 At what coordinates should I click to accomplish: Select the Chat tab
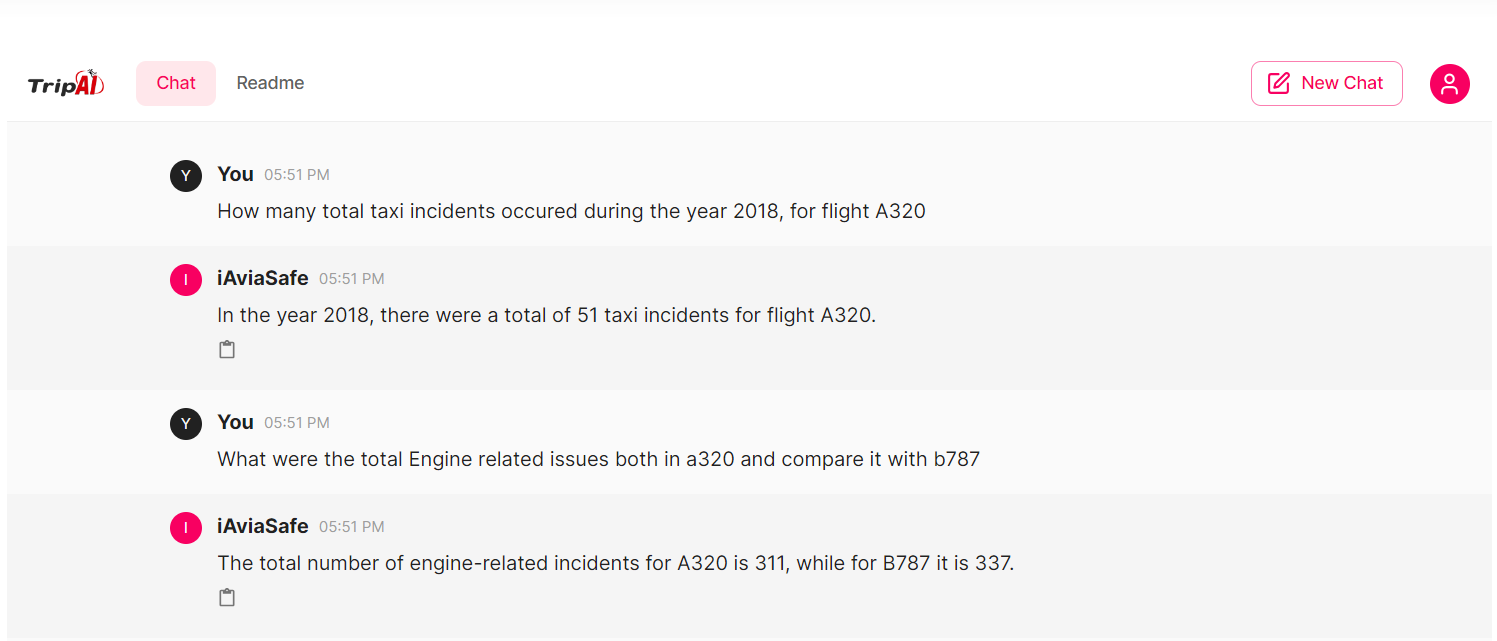click(175, 83)
